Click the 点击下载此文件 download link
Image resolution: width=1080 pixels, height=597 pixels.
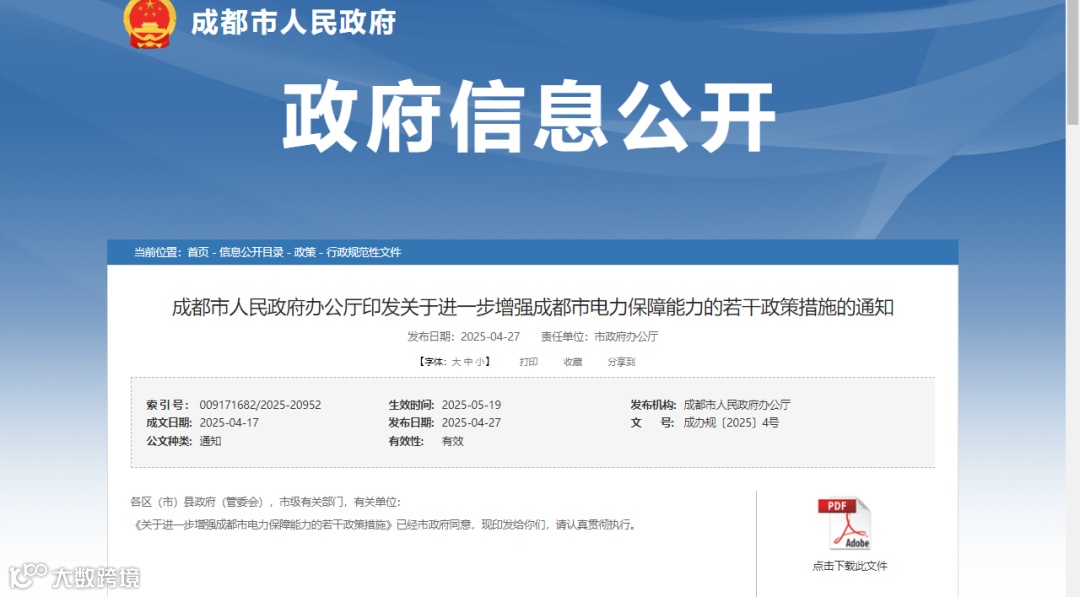[851, 565]
